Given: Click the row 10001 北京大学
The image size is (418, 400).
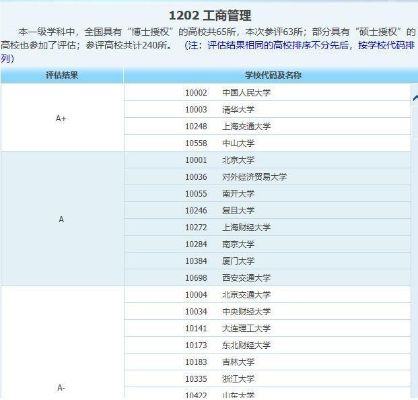Looking at the screenshot, I should tap(267, 160).
